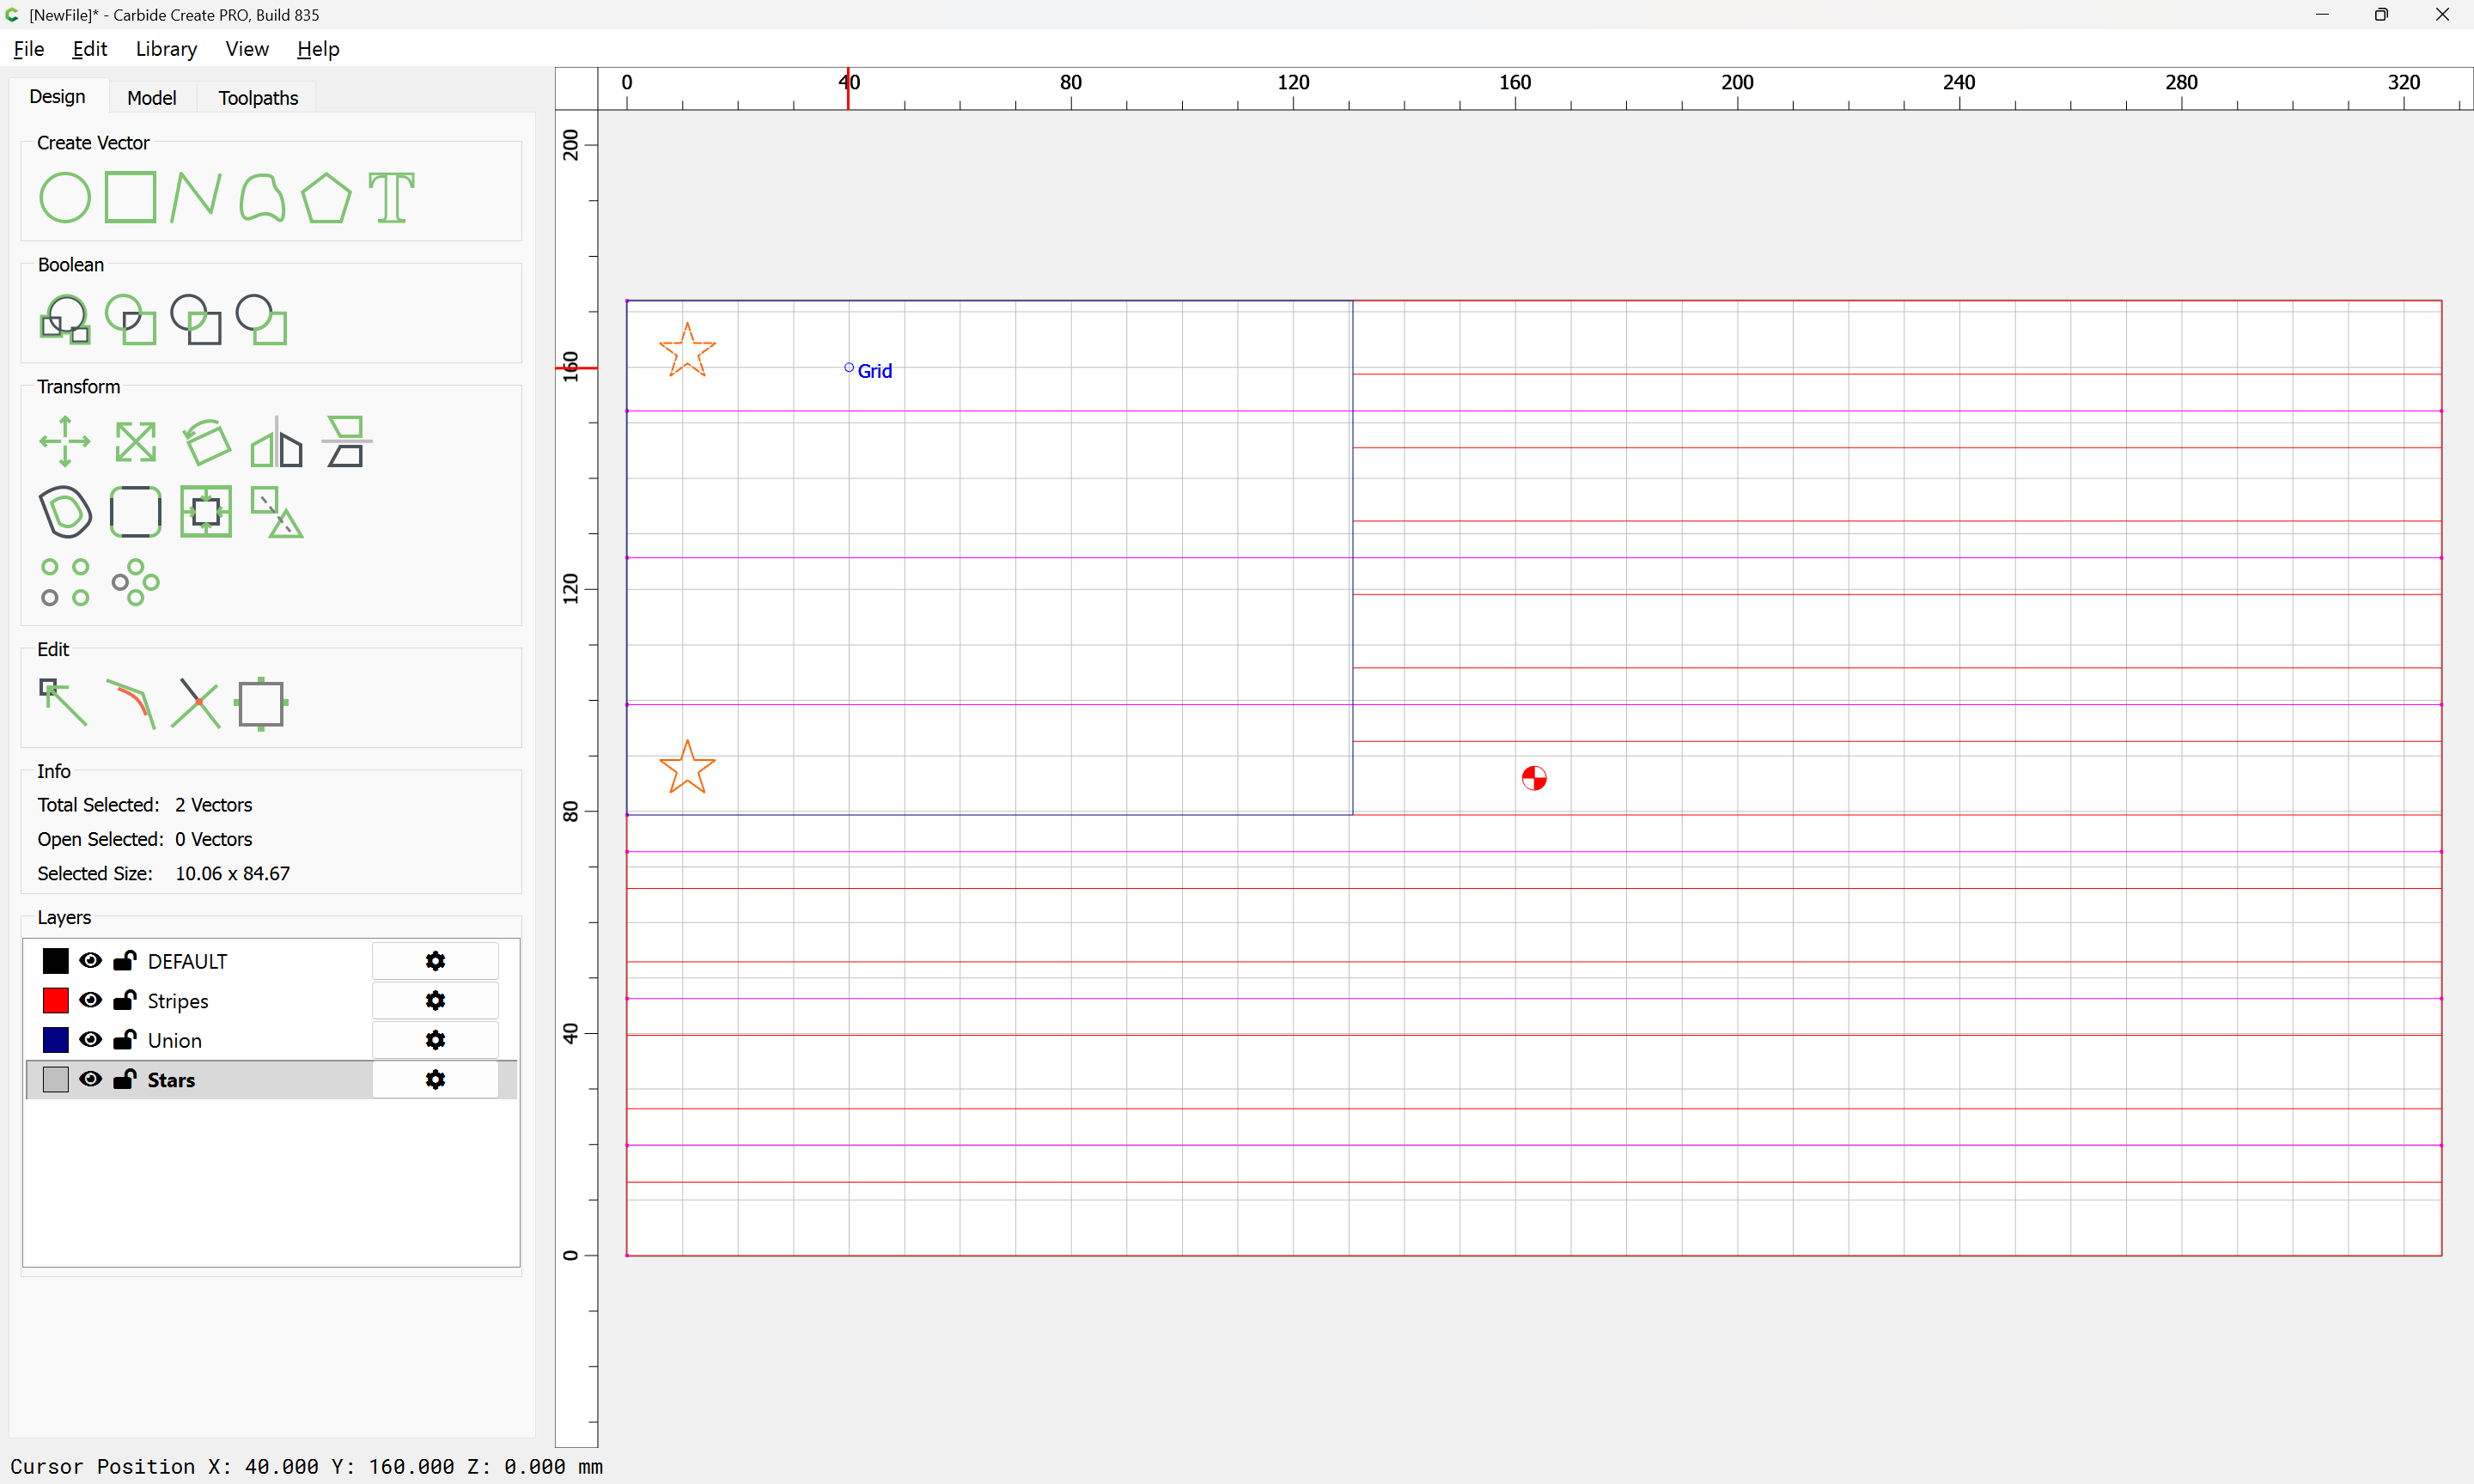This screenshot has width=2474, height=1484.
Task: Open the Library menu
Action: point(166,49)
